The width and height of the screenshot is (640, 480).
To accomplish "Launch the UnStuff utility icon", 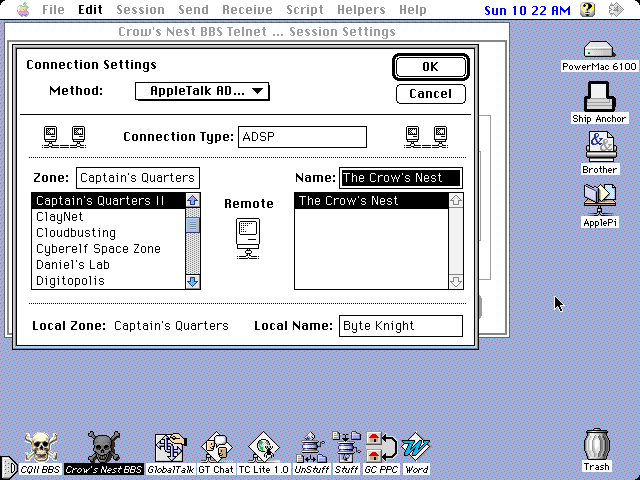I will coord(311,447).
